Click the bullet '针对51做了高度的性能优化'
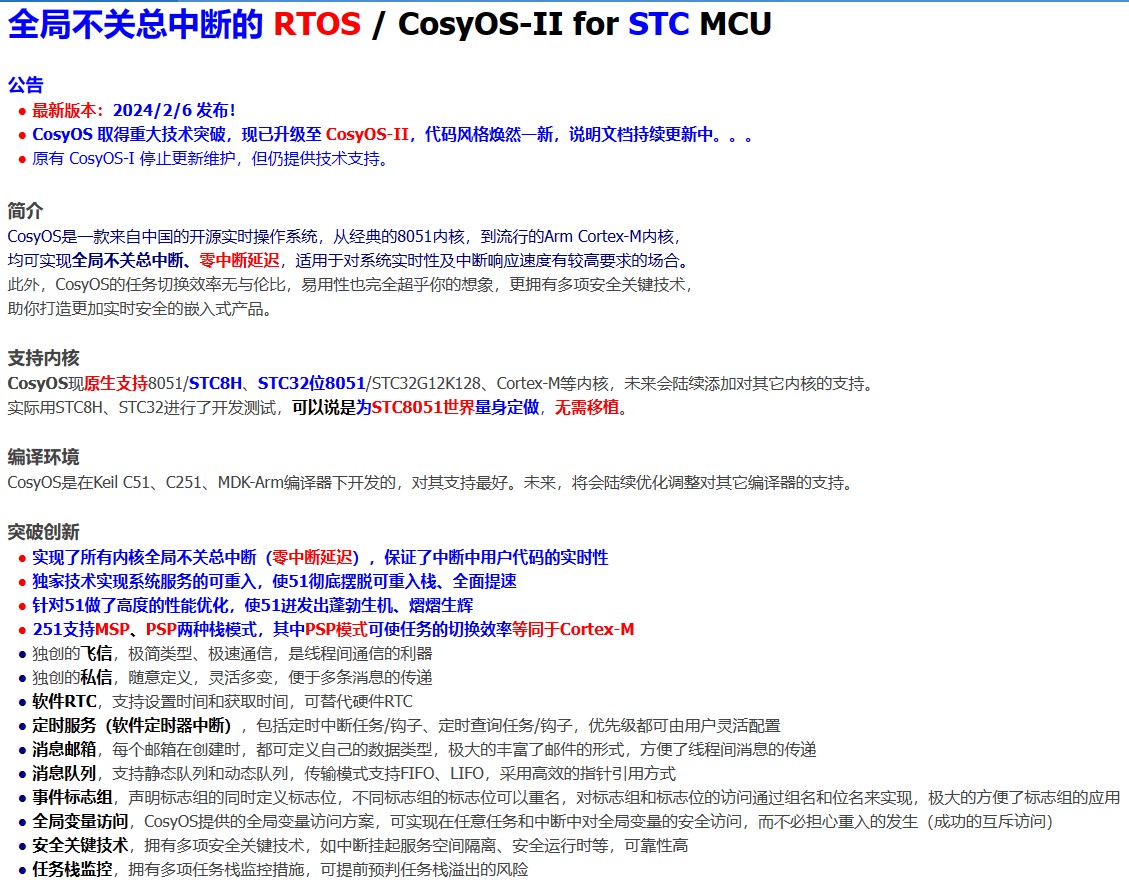 (x=253, y=605)
